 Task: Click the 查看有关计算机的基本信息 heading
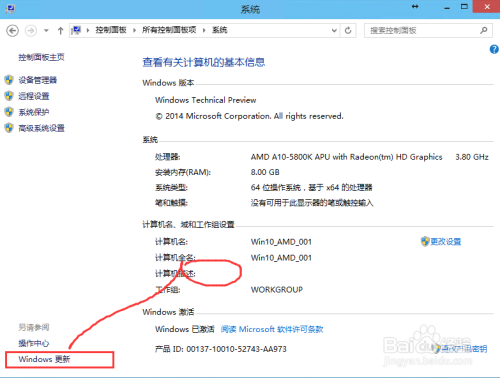click(204, 62)
